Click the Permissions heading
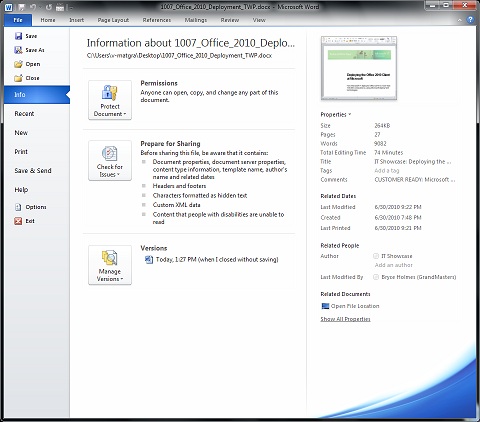This screenshot has height=422, width=480. pos(159,83)
